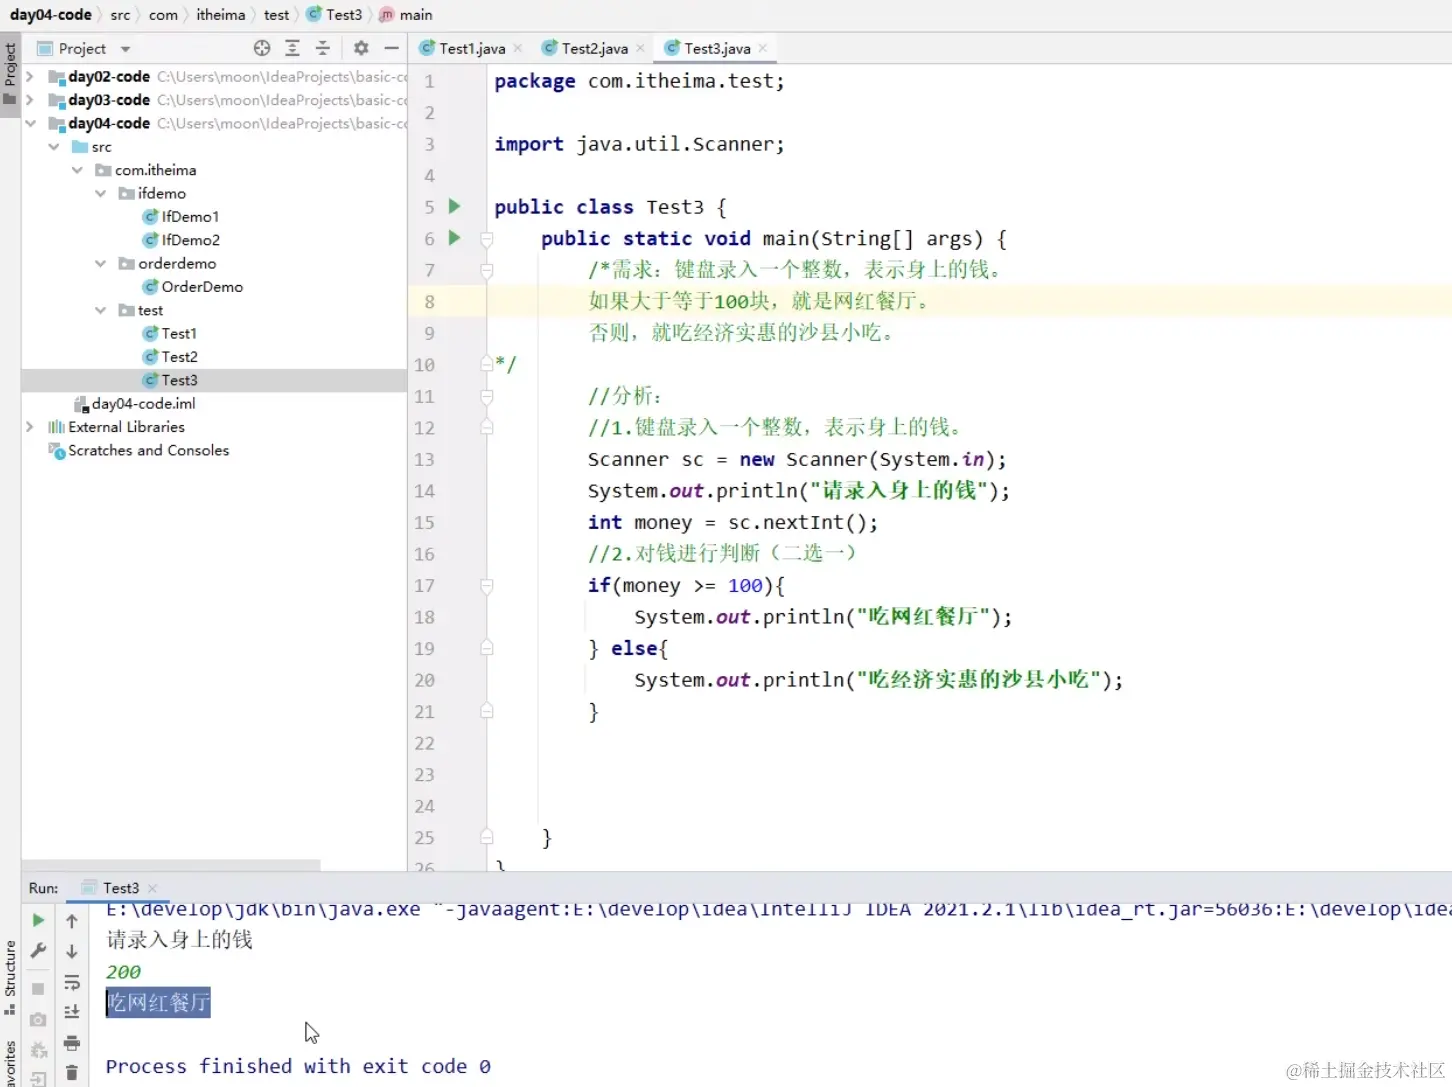Clear console with the trash icon
Image resolution: width=1452 pixels, height=1087 pixels.
click(x=72, y=1073)
